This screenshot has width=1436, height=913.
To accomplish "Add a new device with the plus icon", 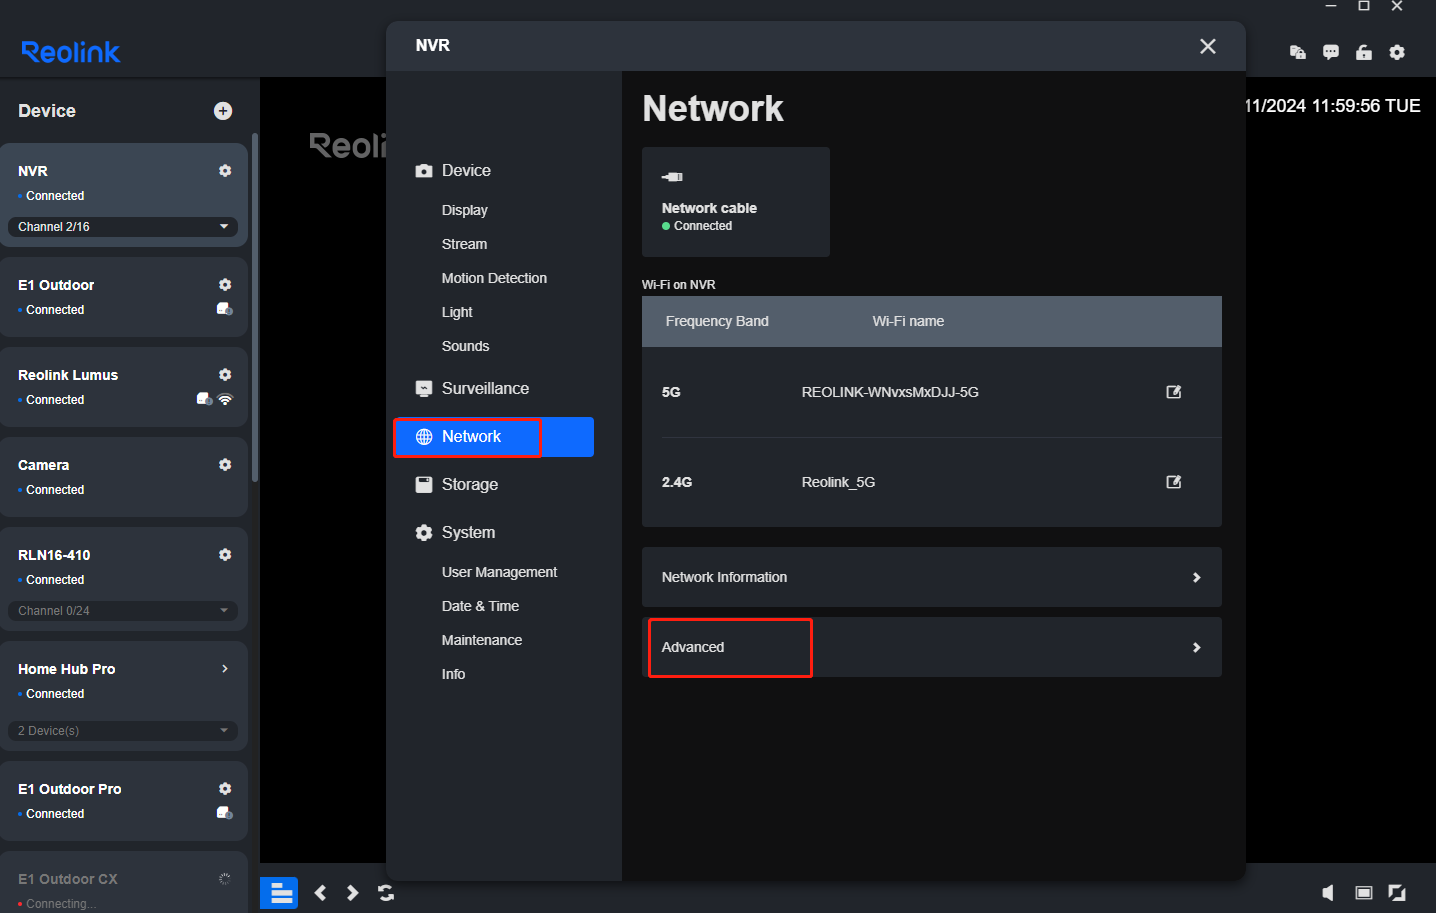I will [223, 110].
